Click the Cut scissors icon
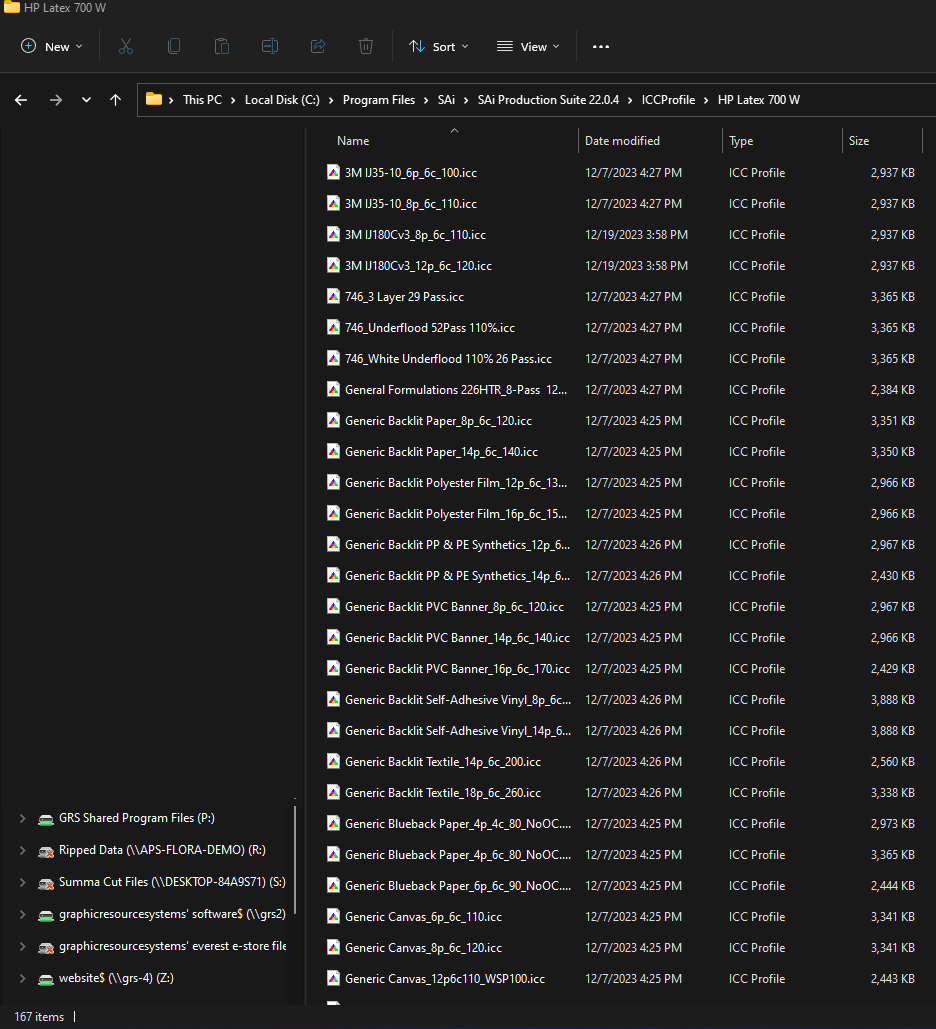The height and width of the screenshot is (1029, 936). pos(125,47)
